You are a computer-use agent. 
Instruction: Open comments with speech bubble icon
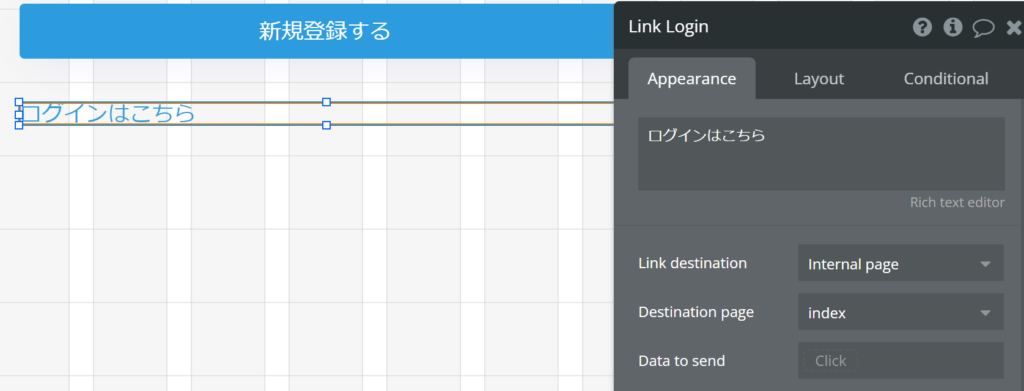click(984, 28)
